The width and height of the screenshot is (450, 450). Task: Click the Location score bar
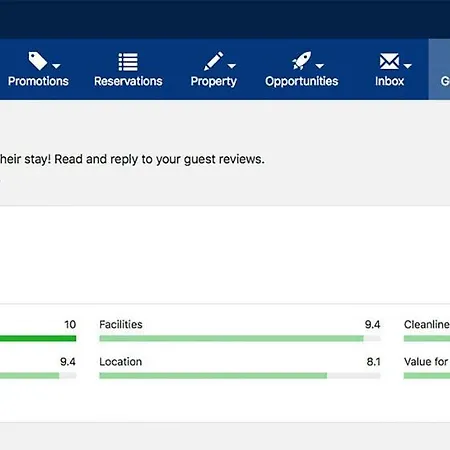pyautogui.click(x=240, y=376)
